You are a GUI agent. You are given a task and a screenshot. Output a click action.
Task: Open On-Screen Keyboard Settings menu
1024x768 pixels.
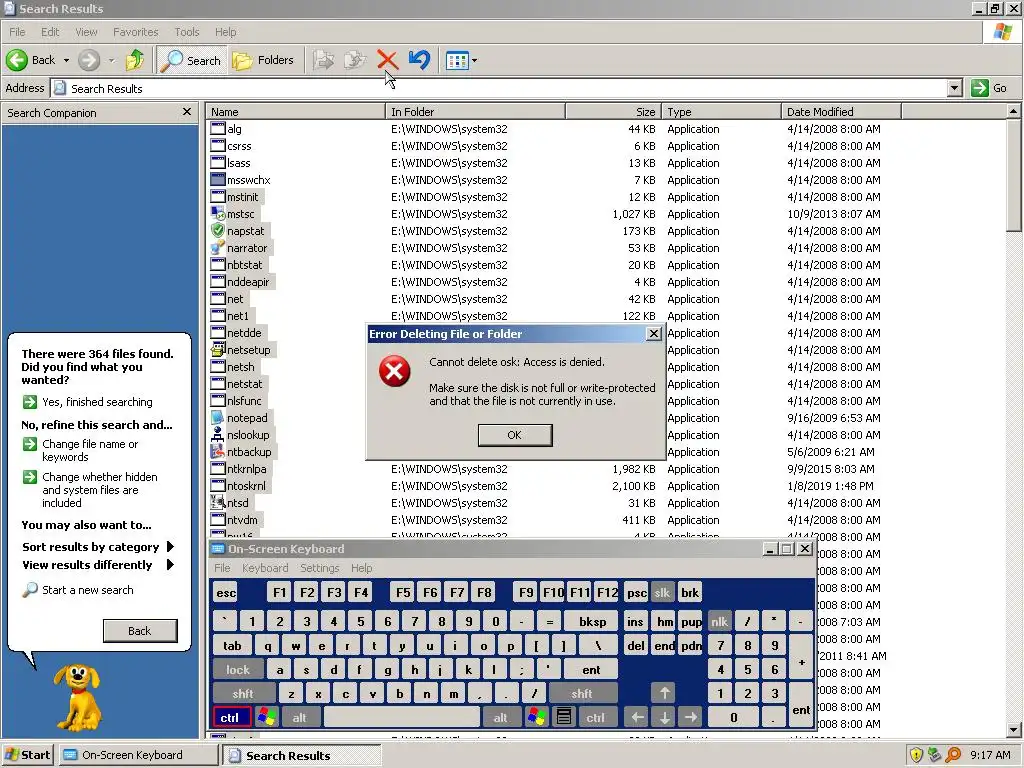tap(319, 568)
